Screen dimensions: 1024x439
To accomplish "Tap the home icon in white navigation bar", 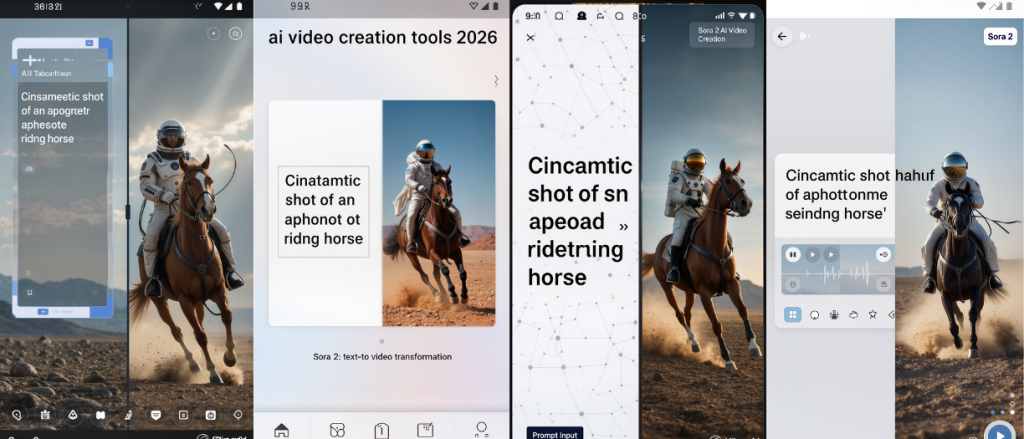I will (x=281, y=430).
